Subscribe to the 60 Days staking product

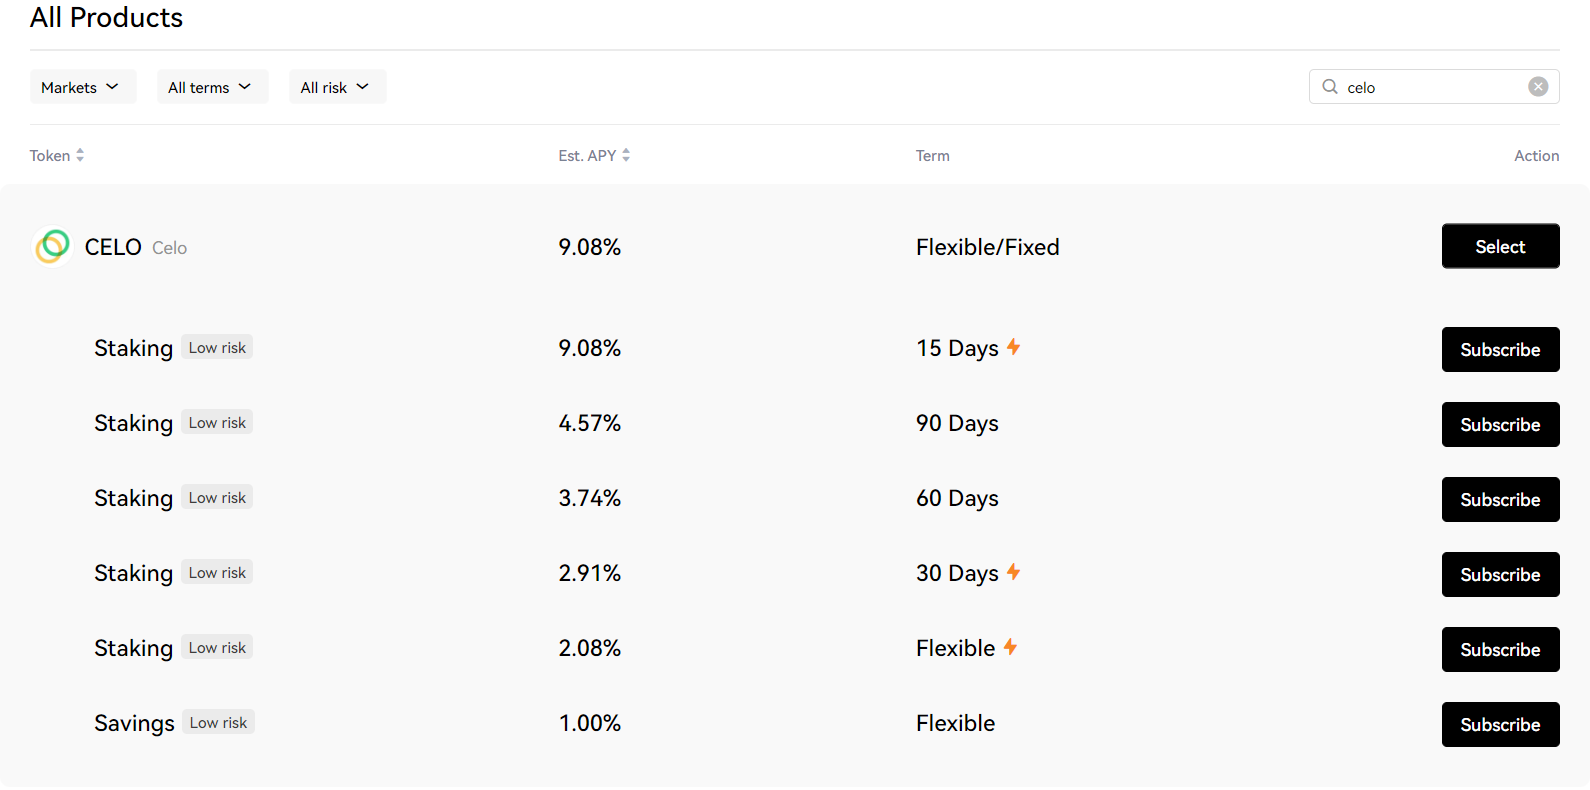point(1500,500)
